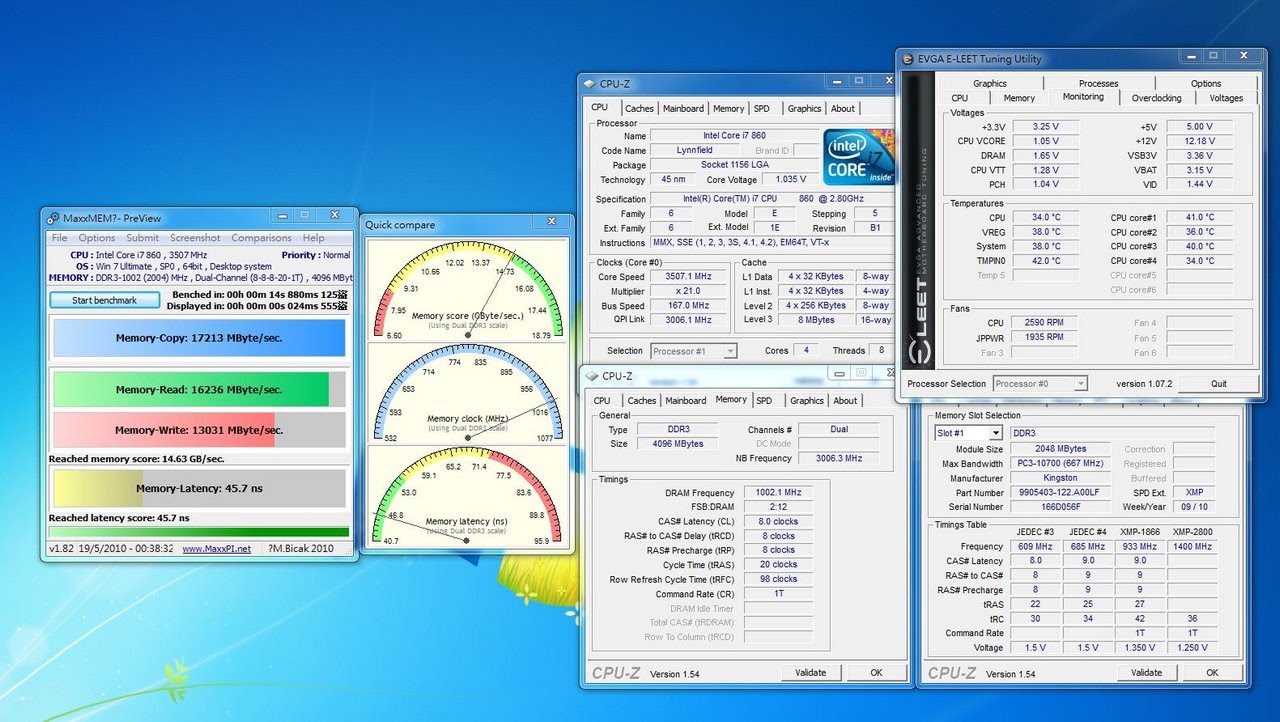Click Validate in the CPU-Z SPD window
Viewport: 1280px width, 722px height.
click(x=1146, y=673)
